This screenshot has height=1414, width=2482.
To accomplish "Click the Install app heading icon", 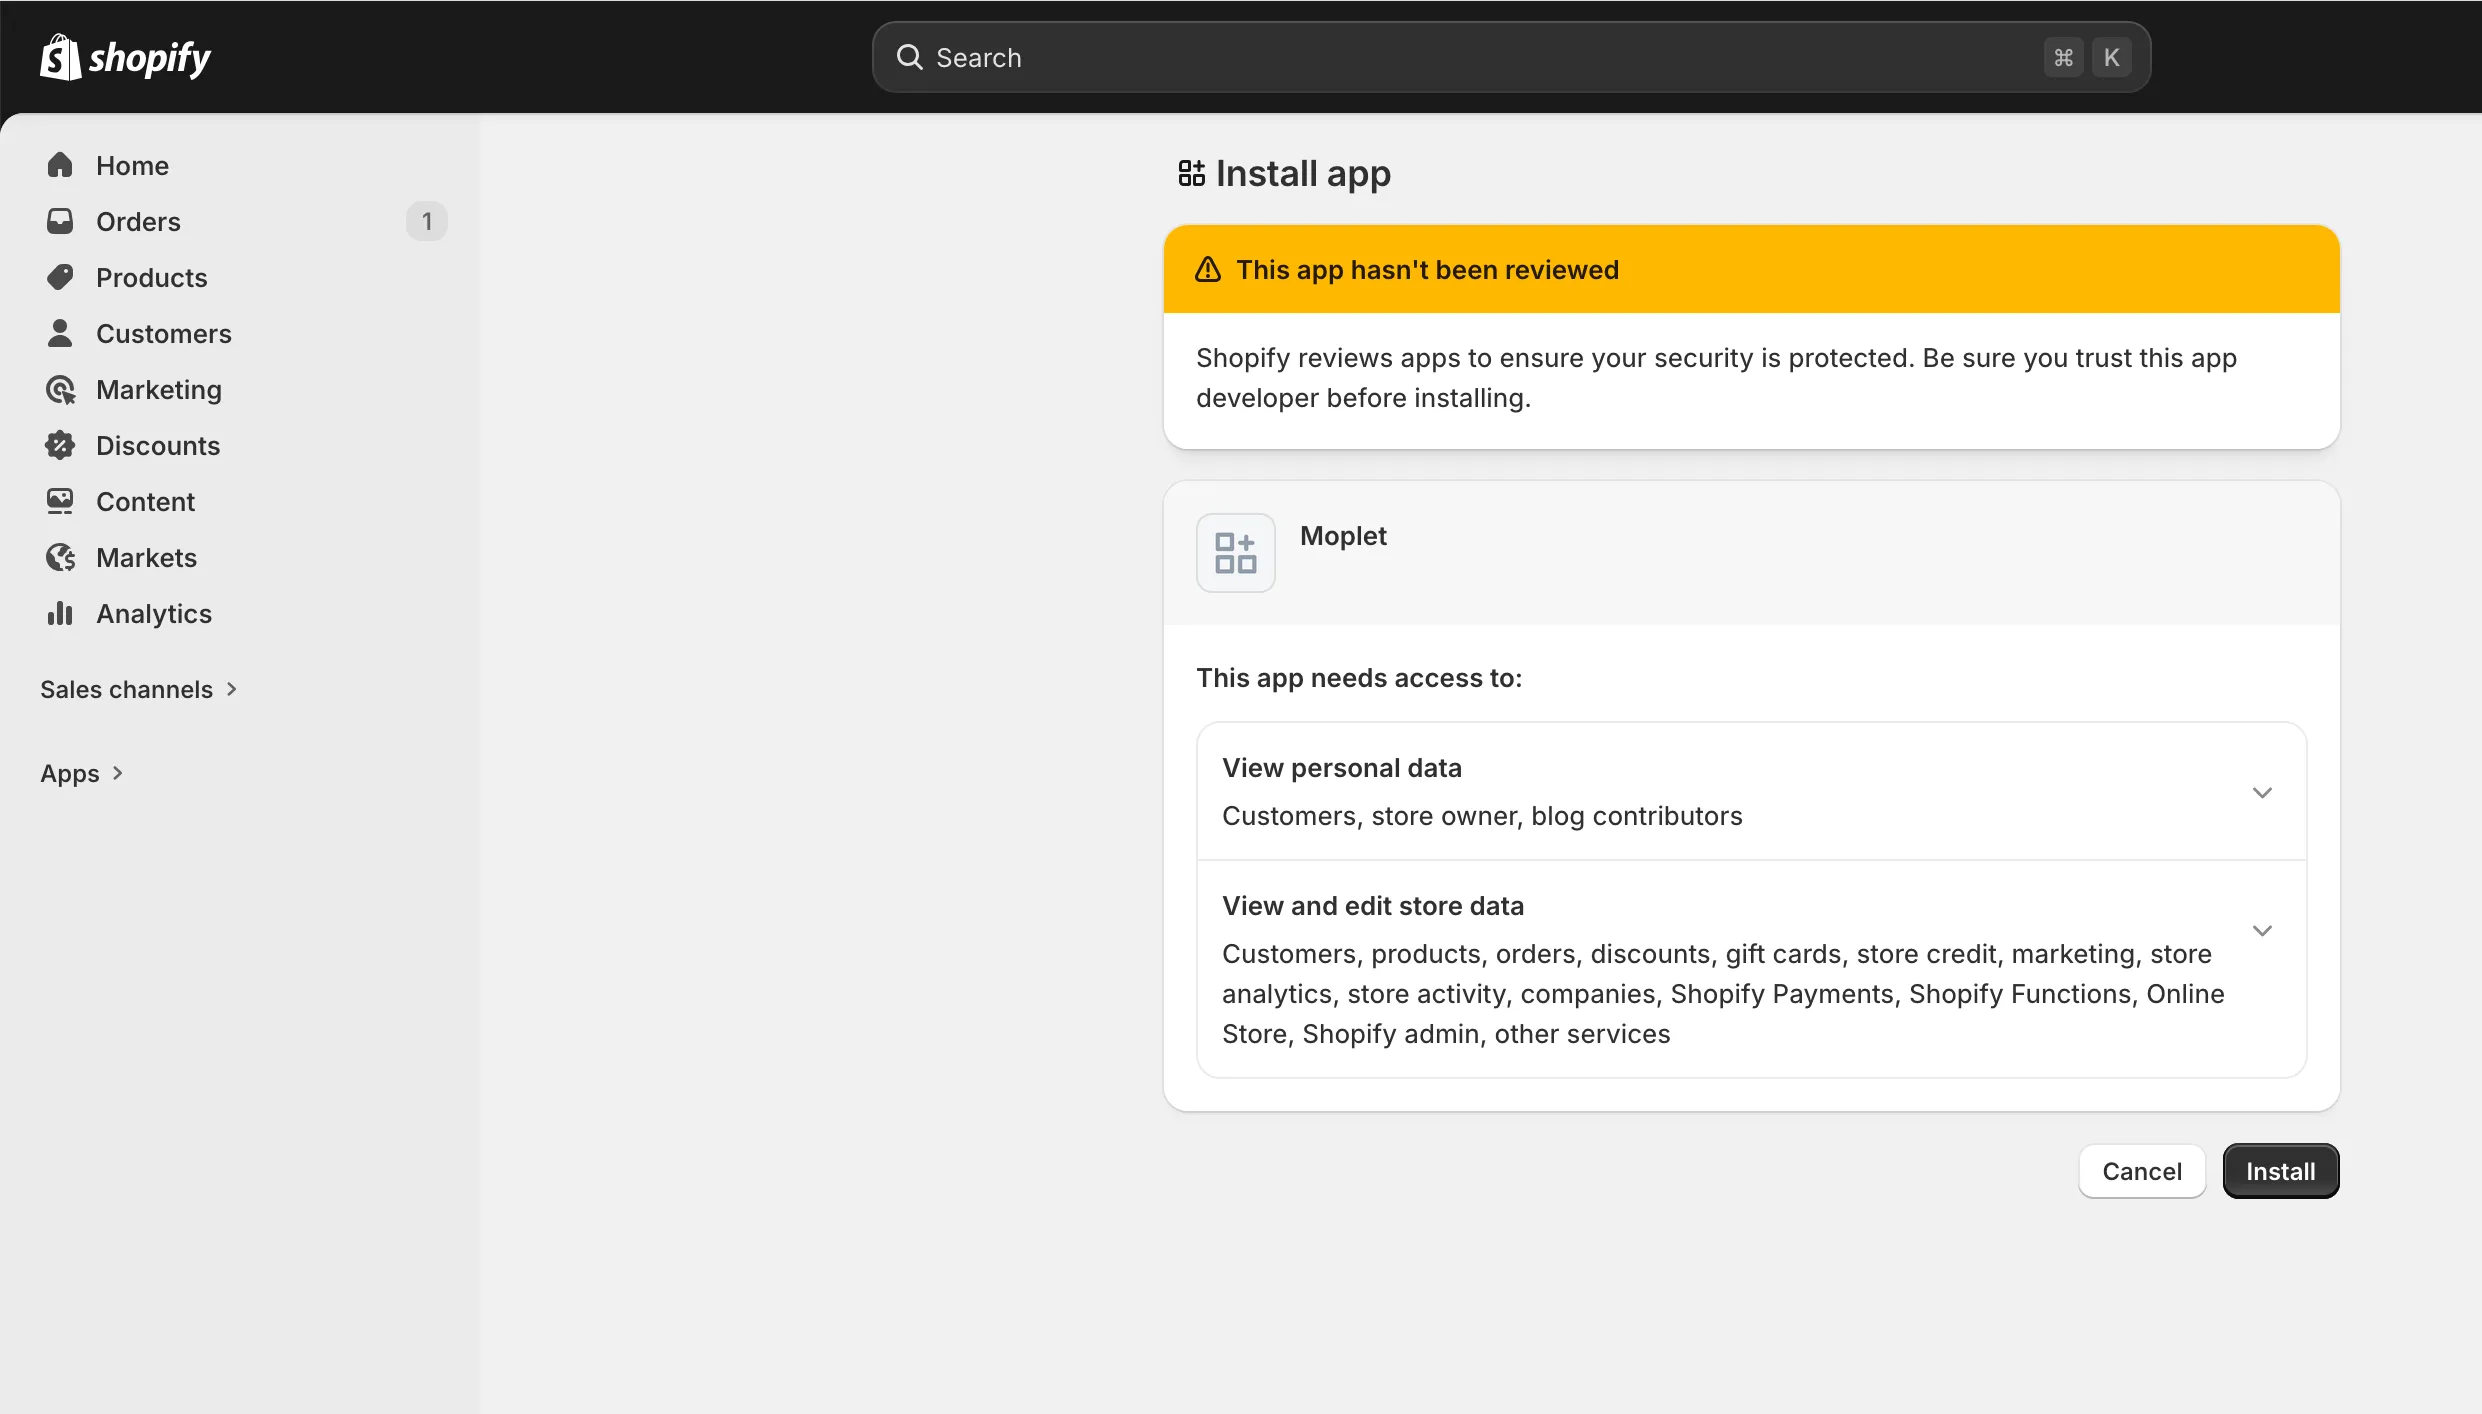I will [1191, 173].
